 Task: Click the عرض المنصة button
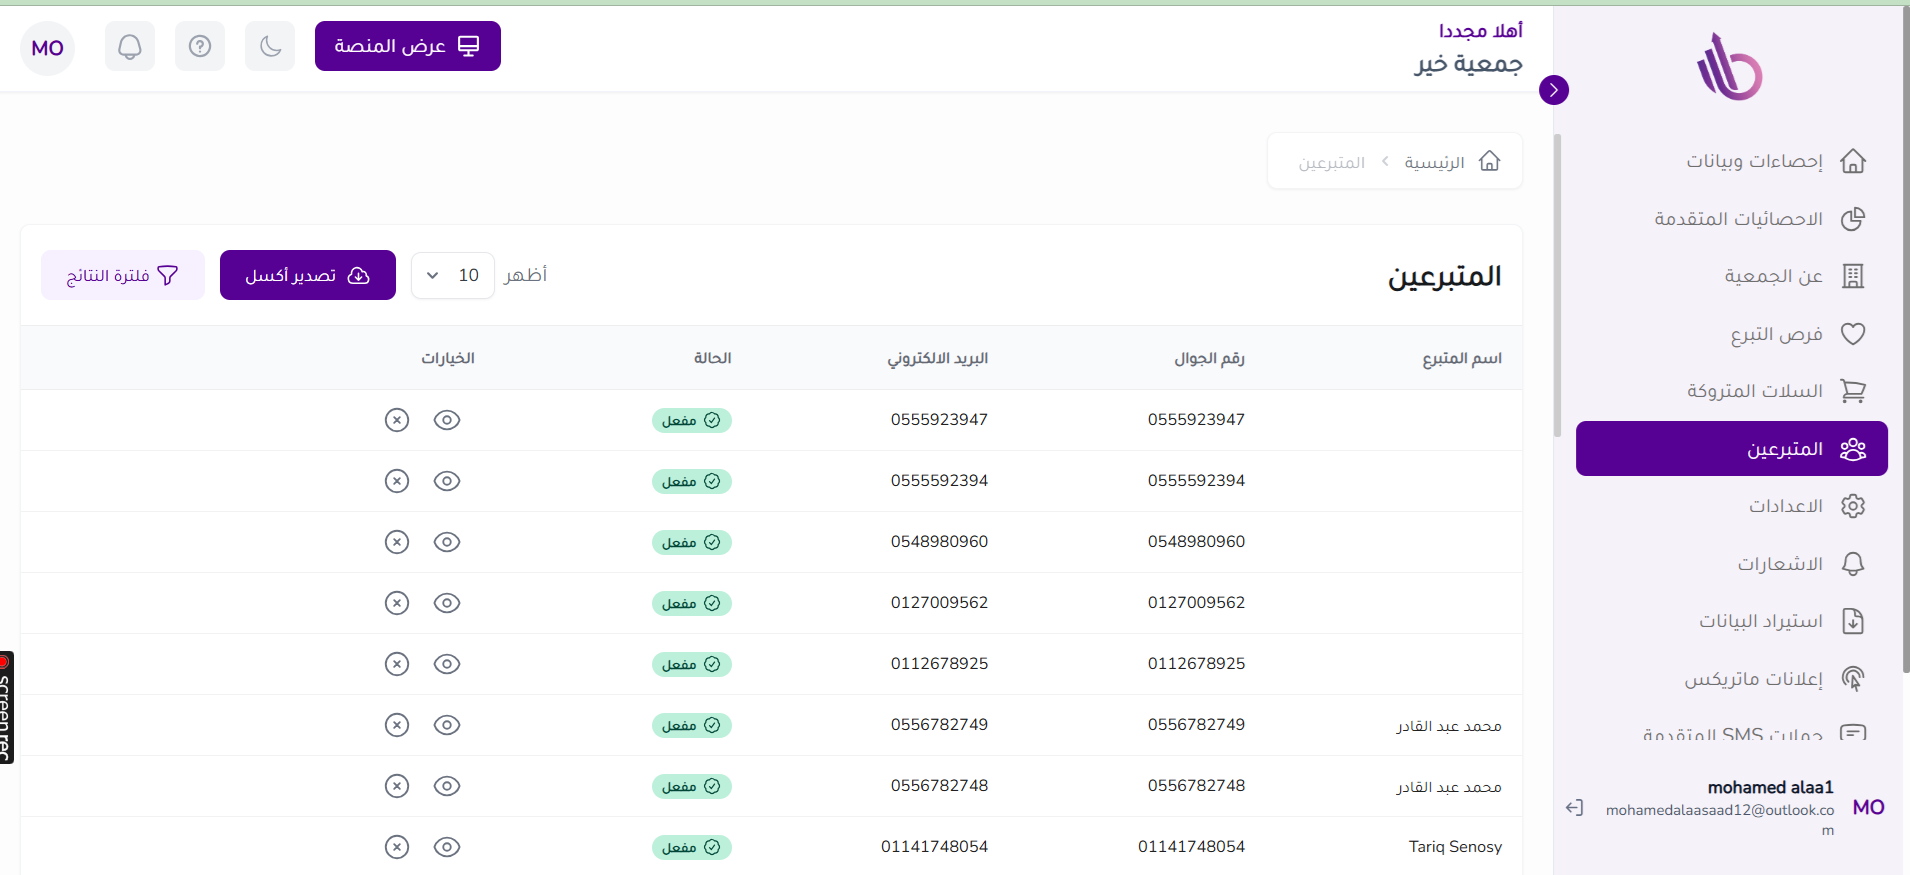407,46
